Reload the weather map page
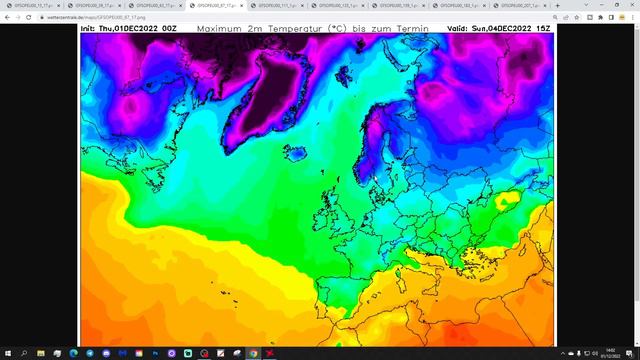This screenshot has height=360, width=640. click(29, 18)
